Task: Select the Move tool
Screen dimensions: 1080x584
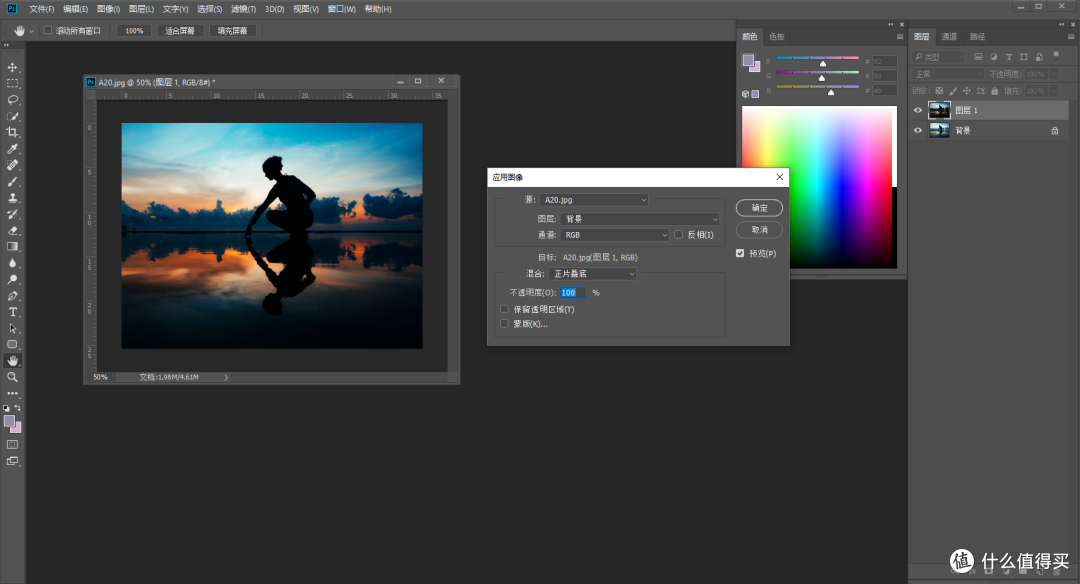Action: click(13, 67)
